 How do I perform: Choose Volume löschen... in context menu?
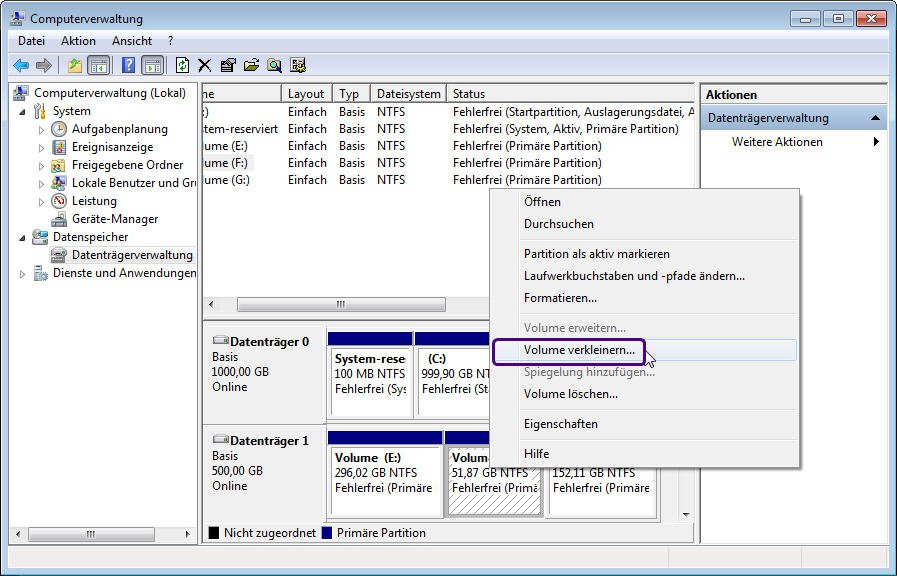pyautogui.click(x=645, y=394)
